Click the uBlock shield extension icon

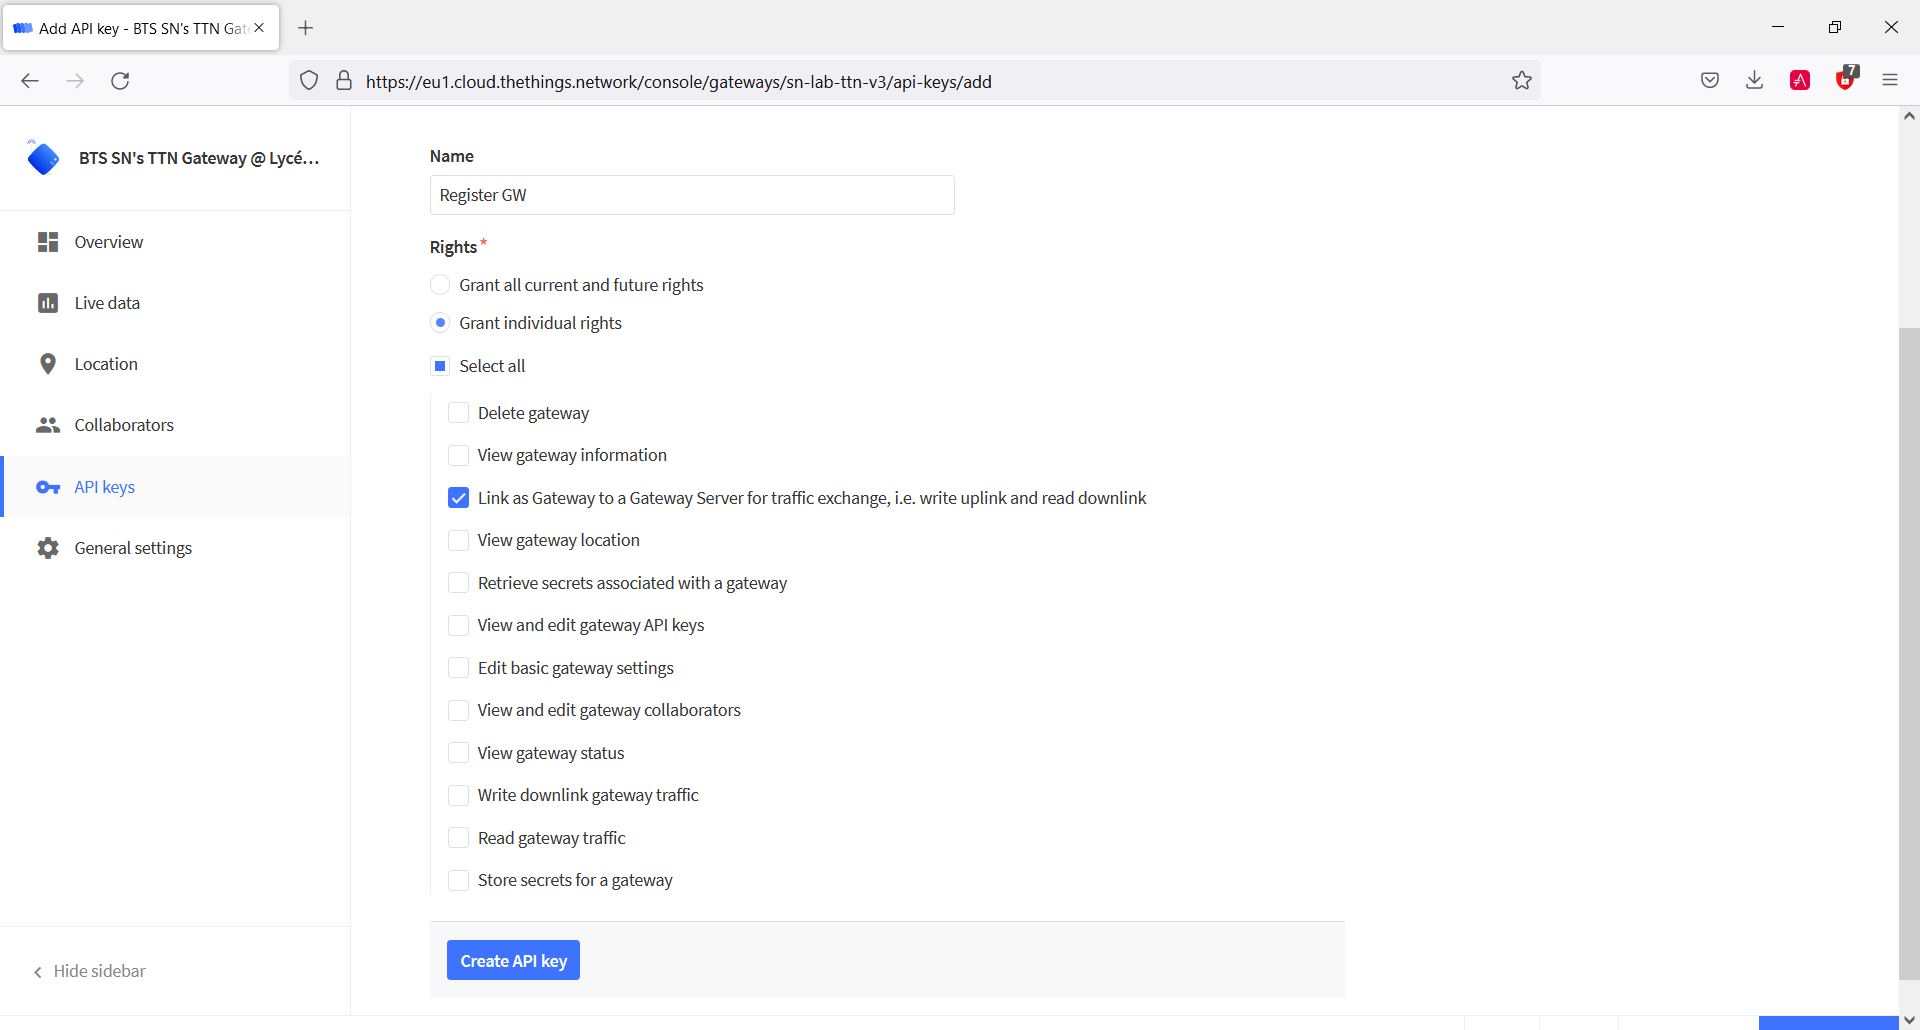tap(1846, 79)
